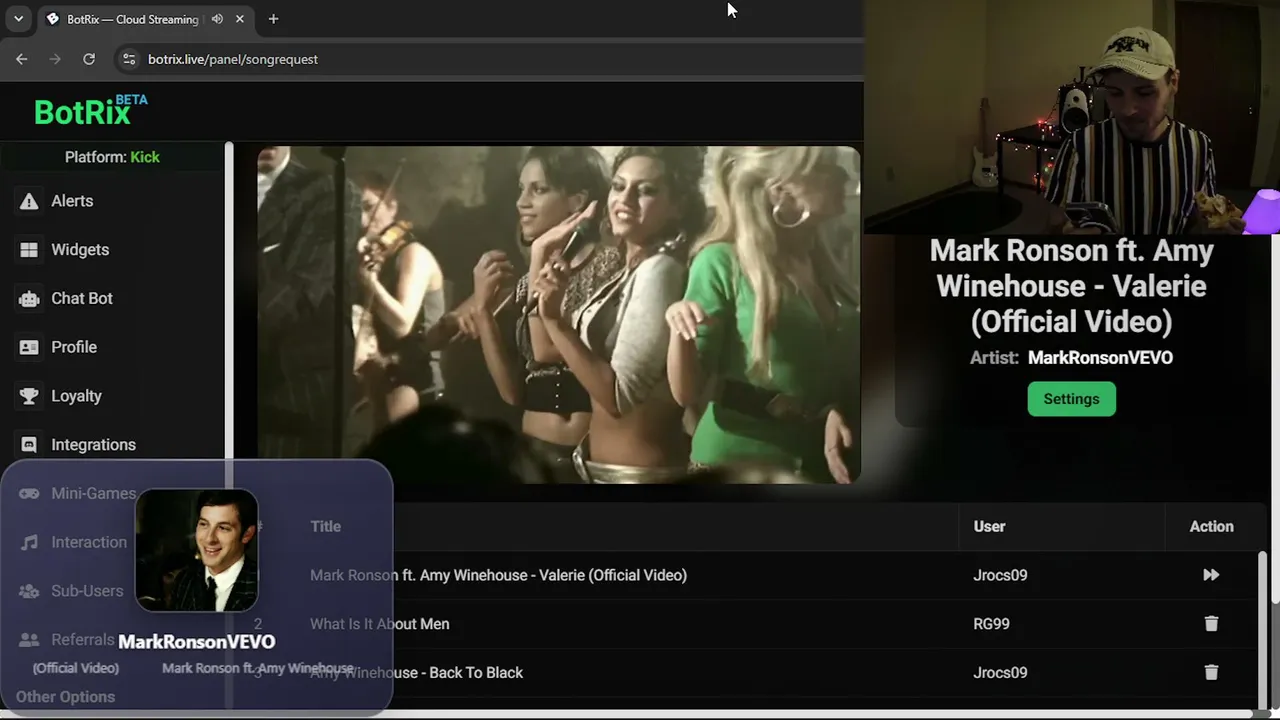Click the BotRix BETA logo
This screenshot has width=1280, height=720.
[x=90, y=110]
